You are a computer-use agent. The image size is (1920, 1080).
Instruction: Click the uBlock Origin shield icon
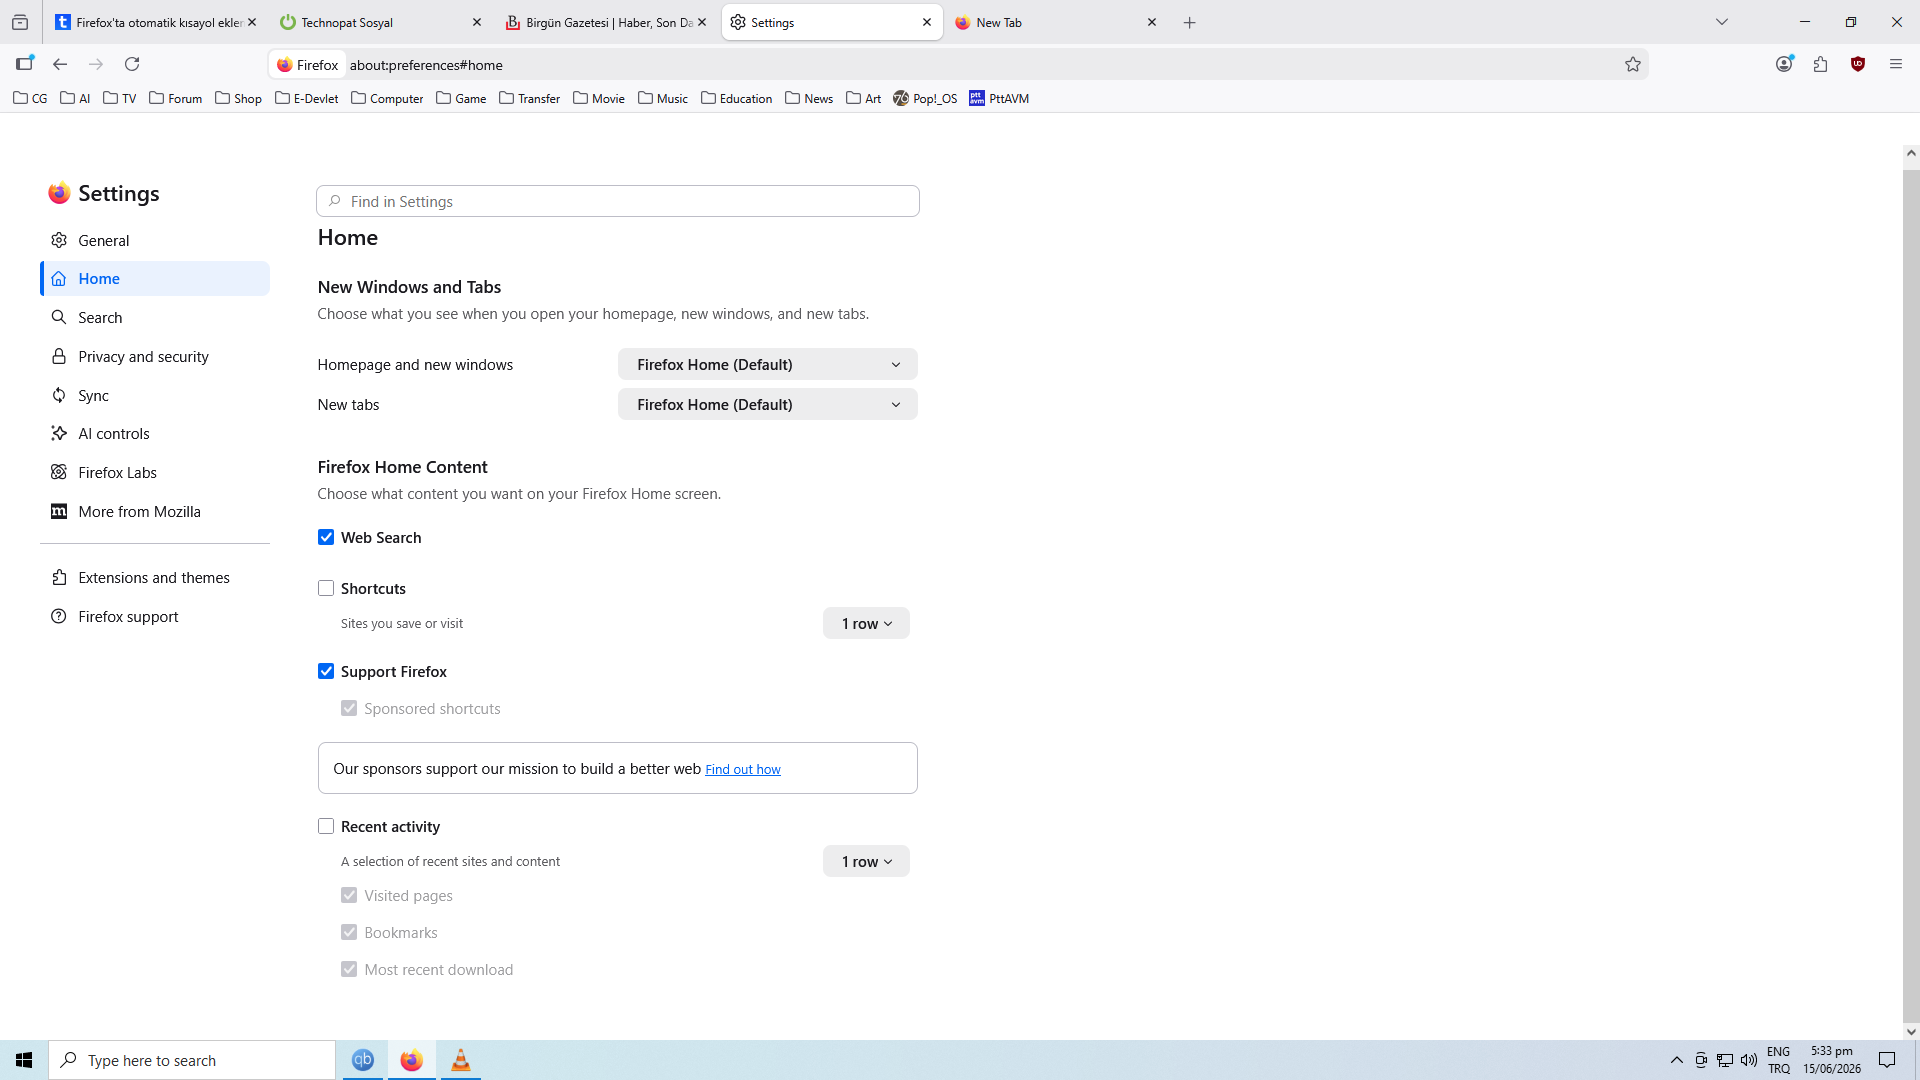pyautogui.click(x=1858, y=64)
